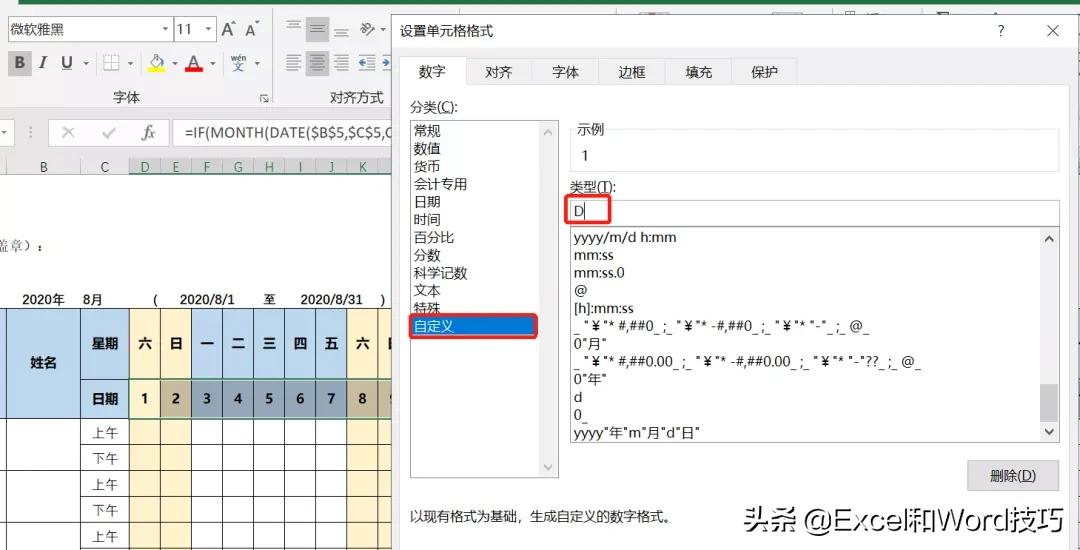Screen dimensions: 1080x550
Task: Select column D header in the worksheet
Action: click(x=145, y=167)
